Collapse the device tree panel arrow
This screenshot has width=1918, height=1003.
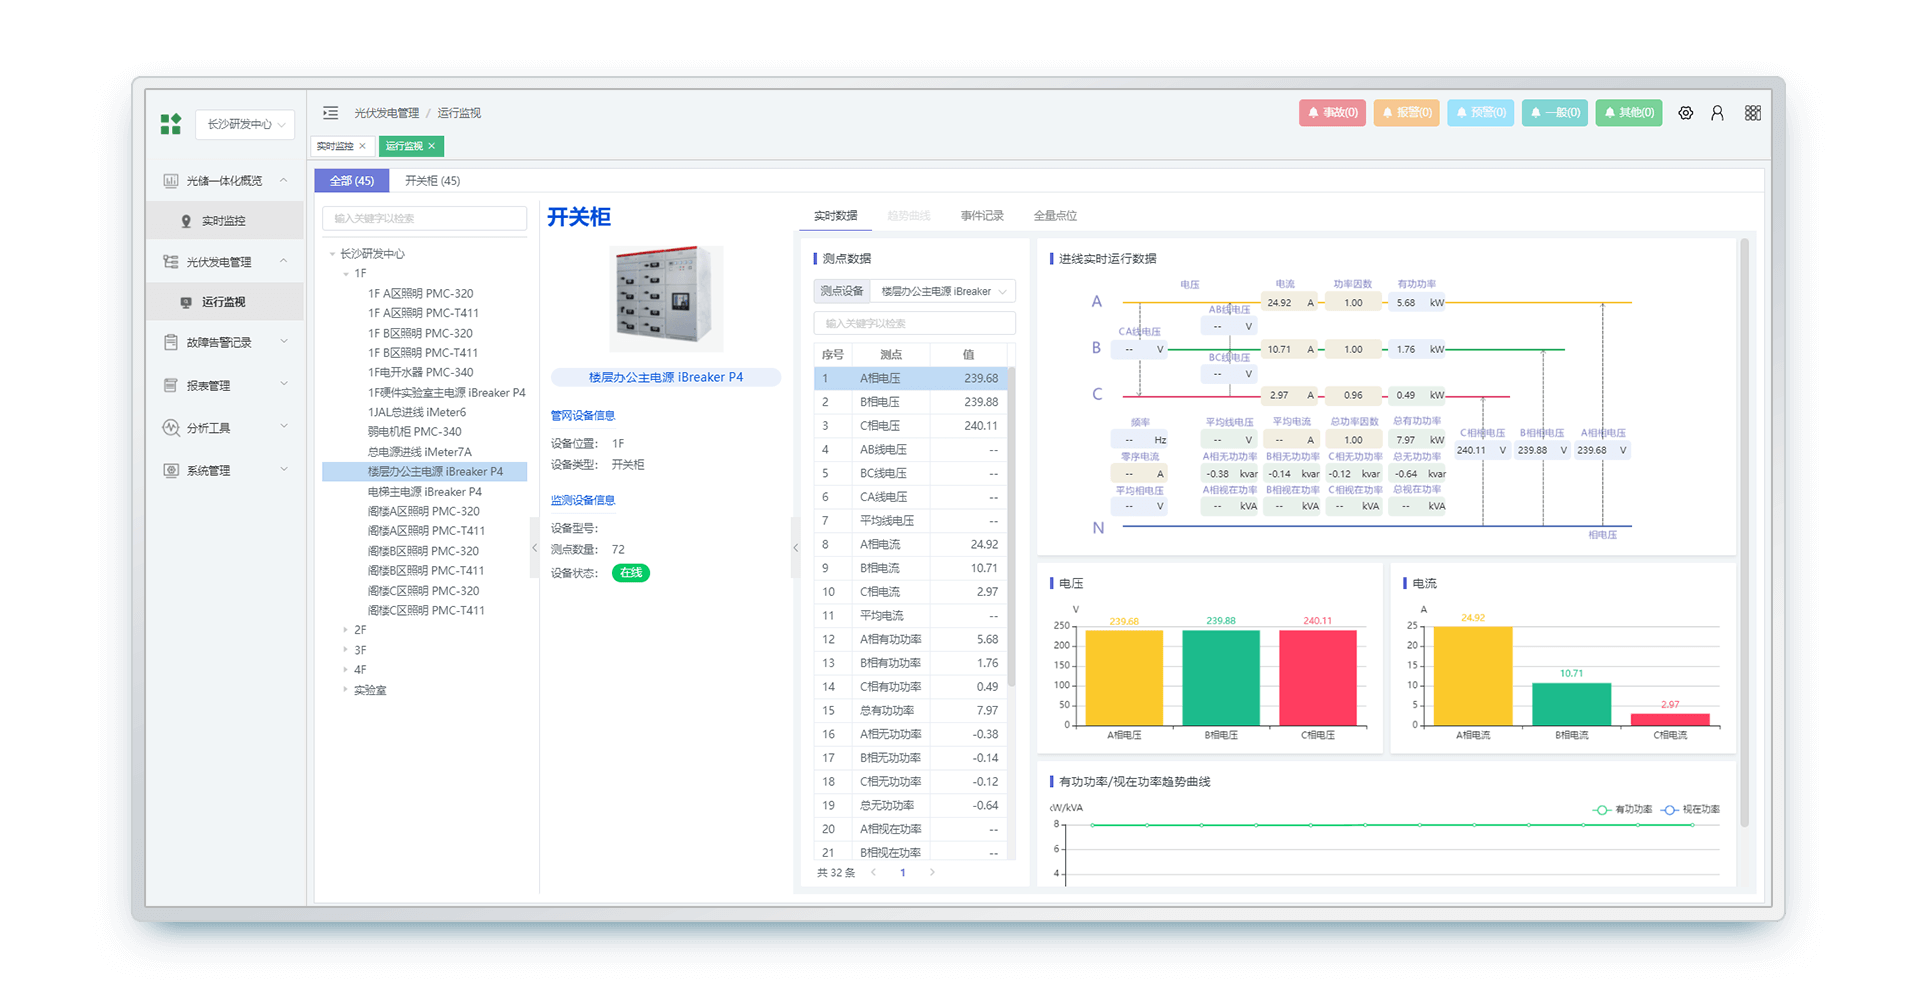point(534,548)
